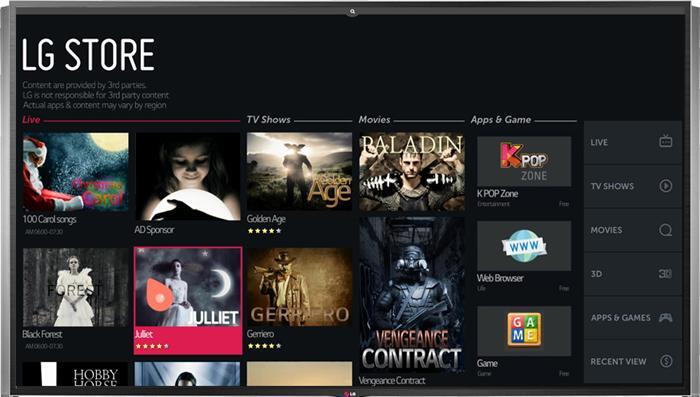Click the Apps & Games gamepad icon

666,318
